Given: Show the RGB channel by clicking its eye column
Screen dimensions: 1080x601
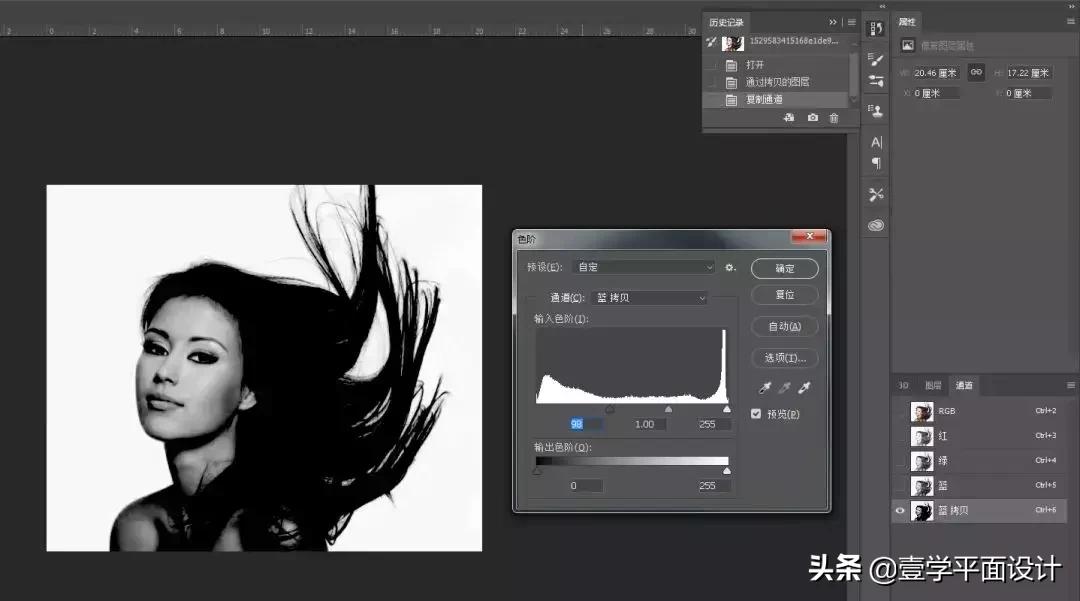Looking at the screenshot, I should pyautogui.click(x=899, y=411).
